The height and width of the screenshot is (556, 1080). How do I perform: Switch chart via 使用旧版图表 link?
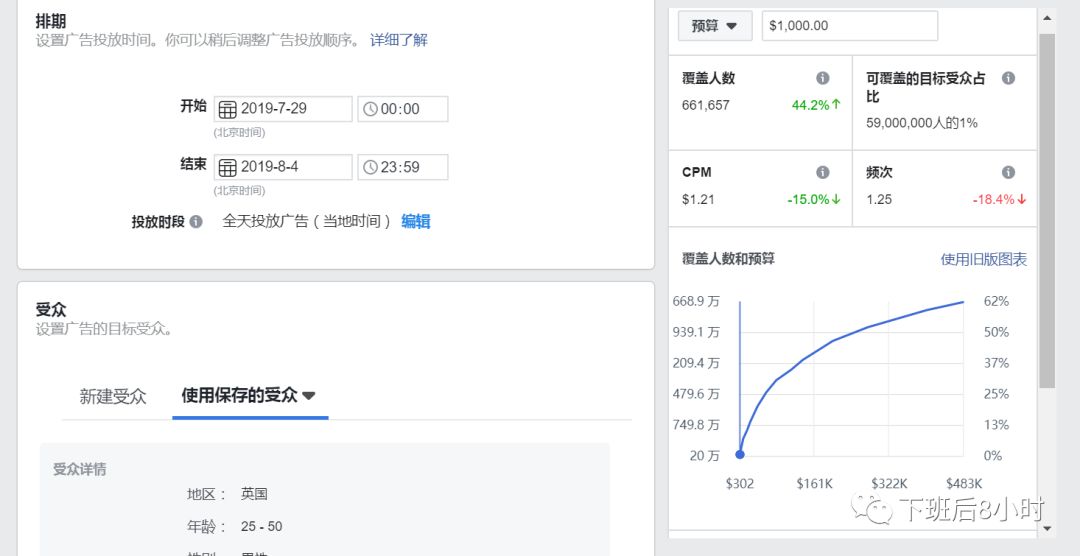click(984, 259)
